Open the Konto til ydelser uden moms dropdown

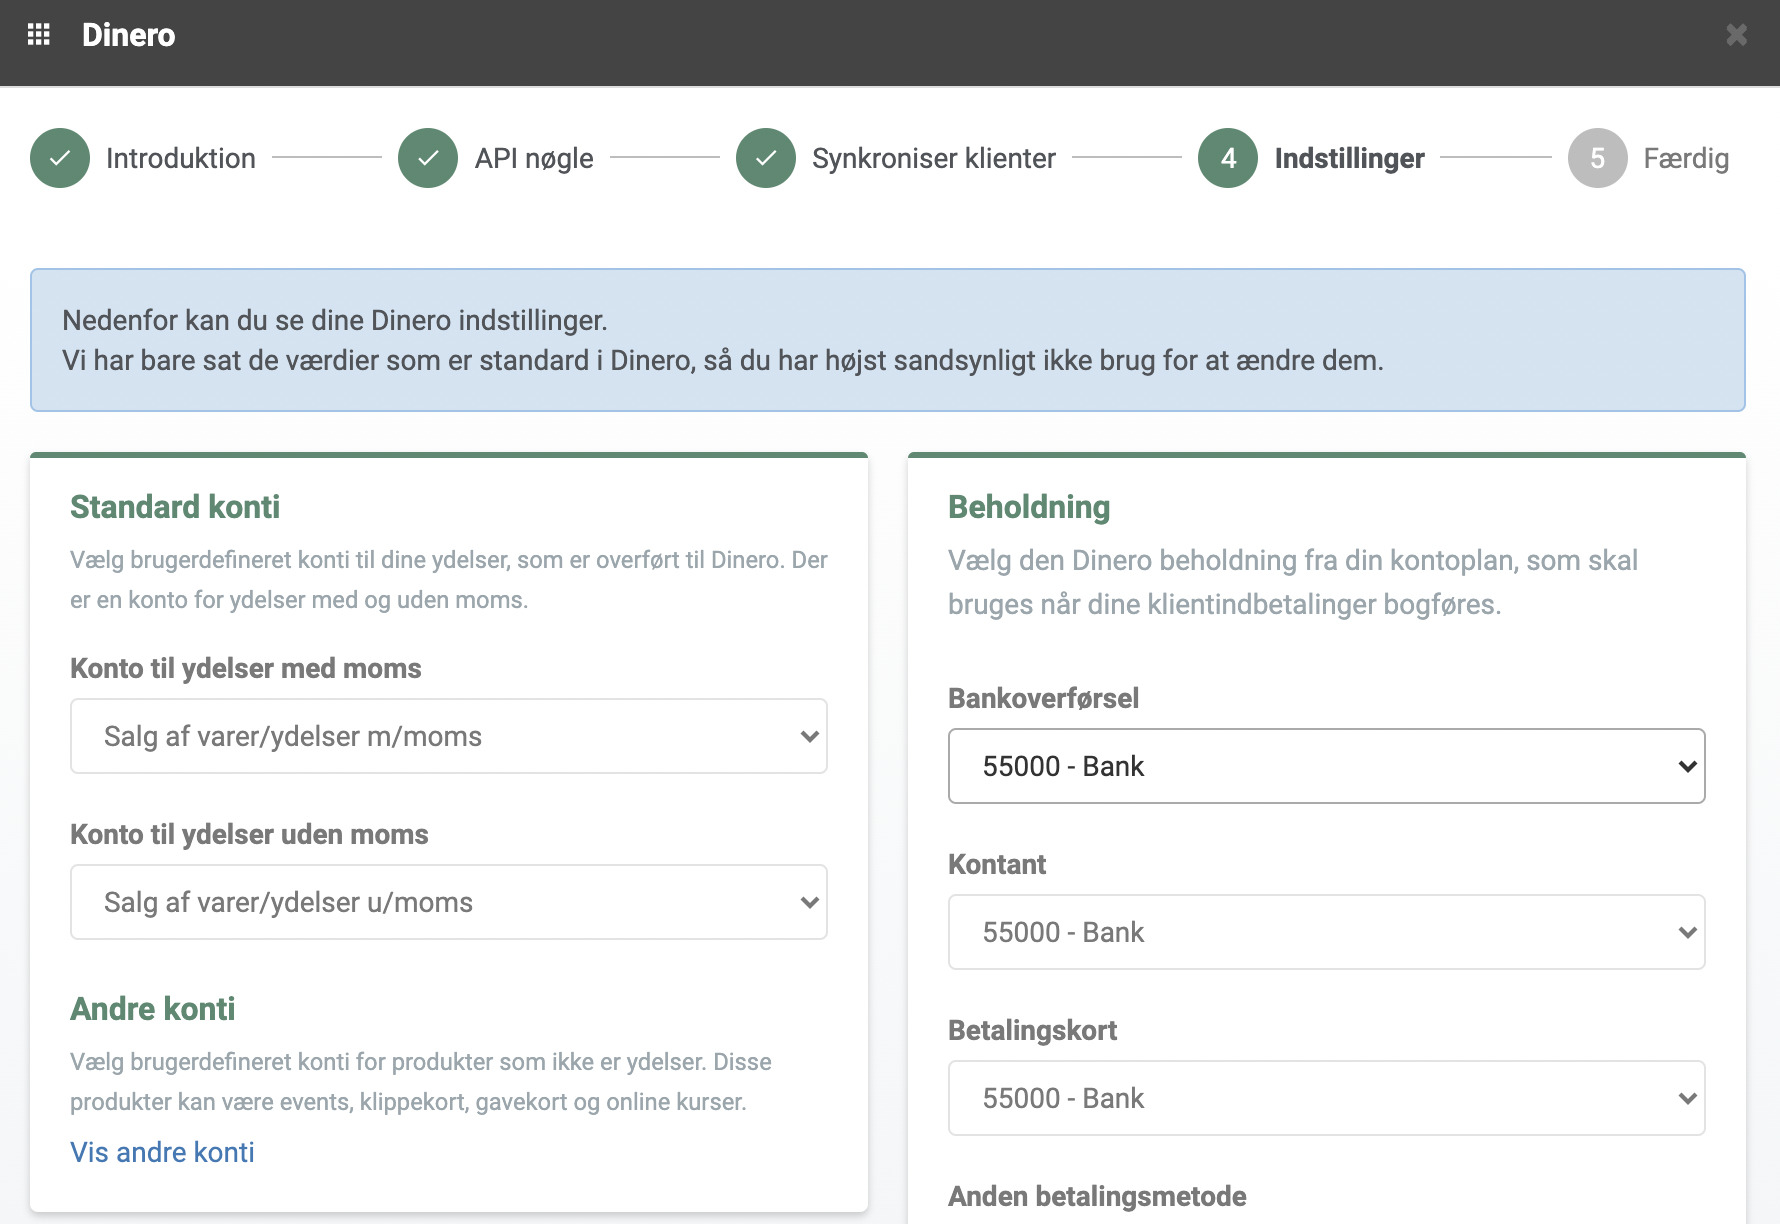tap(449, 902)
